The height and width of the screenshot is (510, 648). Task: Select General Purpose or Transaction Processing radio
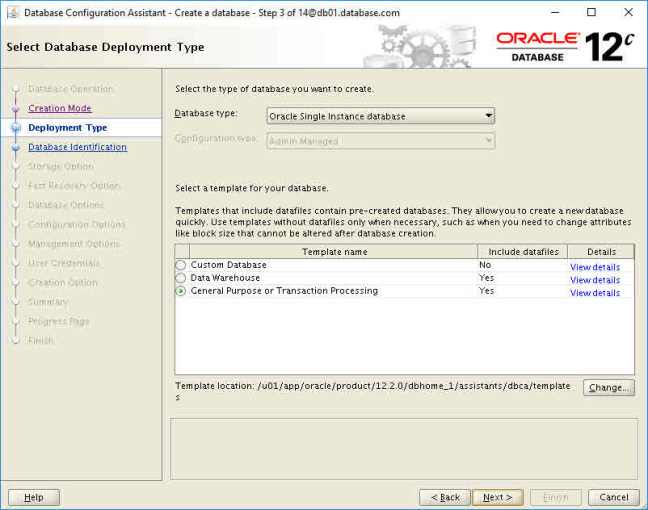coord(181,291)
